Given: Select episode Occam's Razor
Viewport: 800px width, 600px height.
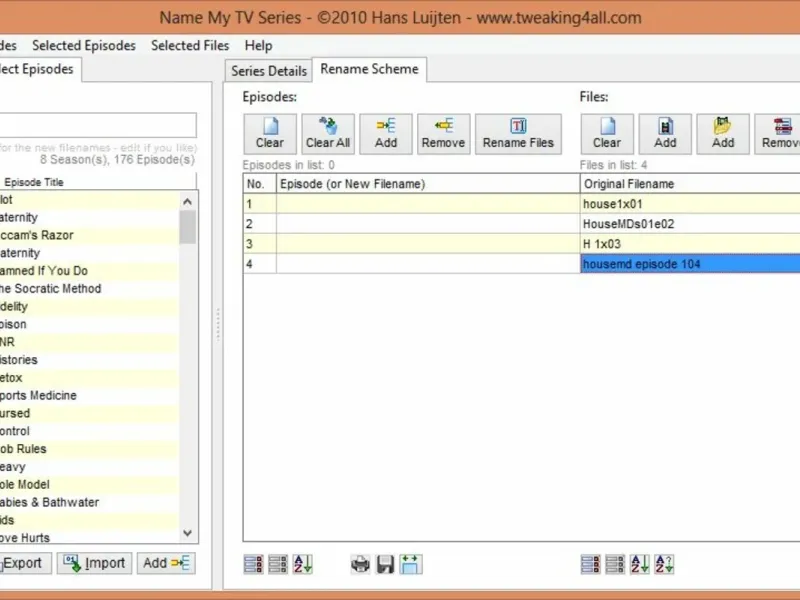Looking at the screenshot, I should click(89, 235).
